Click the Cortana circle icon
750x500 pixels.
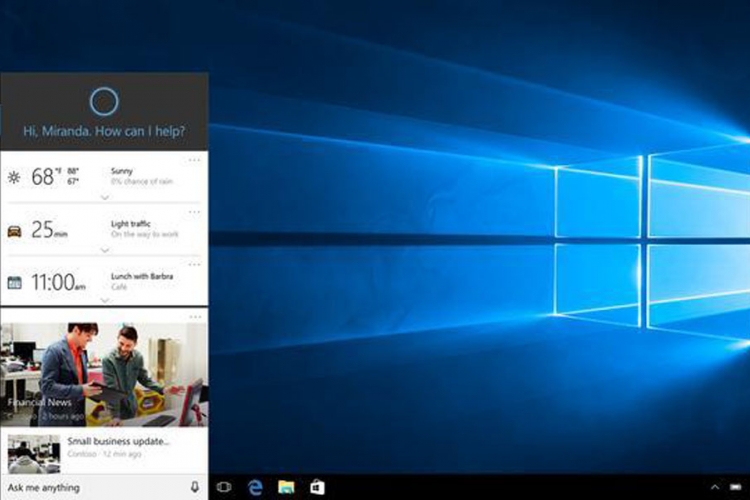point(104,101)
